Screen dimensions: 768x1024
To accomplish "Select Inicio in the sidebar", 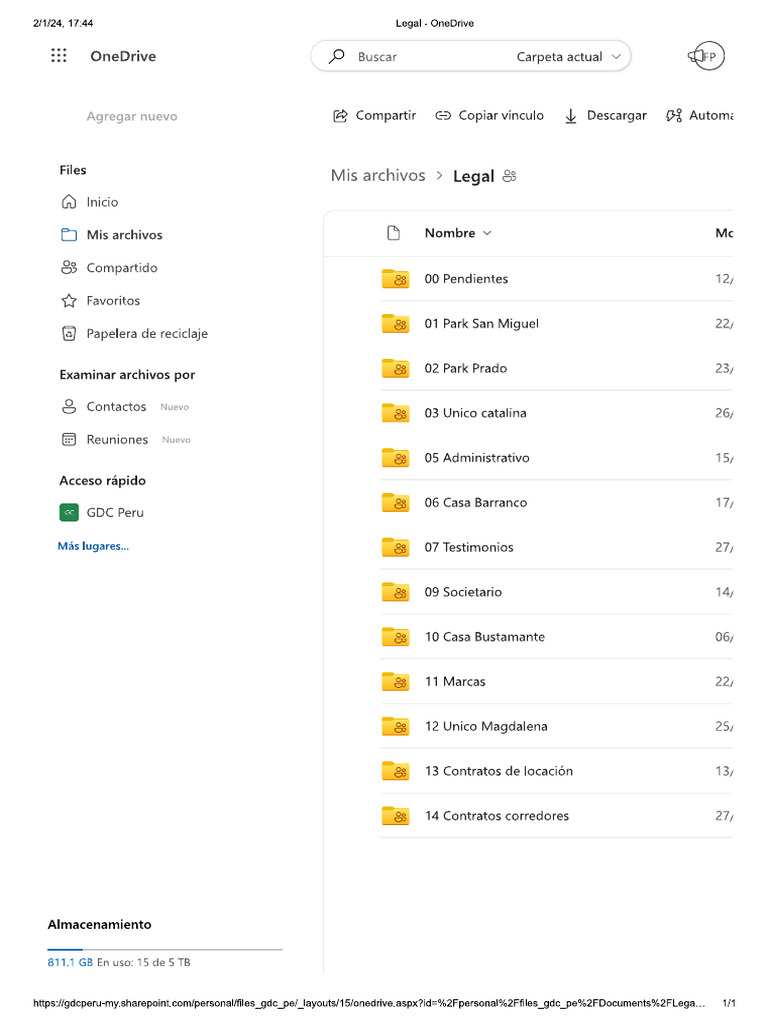I will point(103,202).
